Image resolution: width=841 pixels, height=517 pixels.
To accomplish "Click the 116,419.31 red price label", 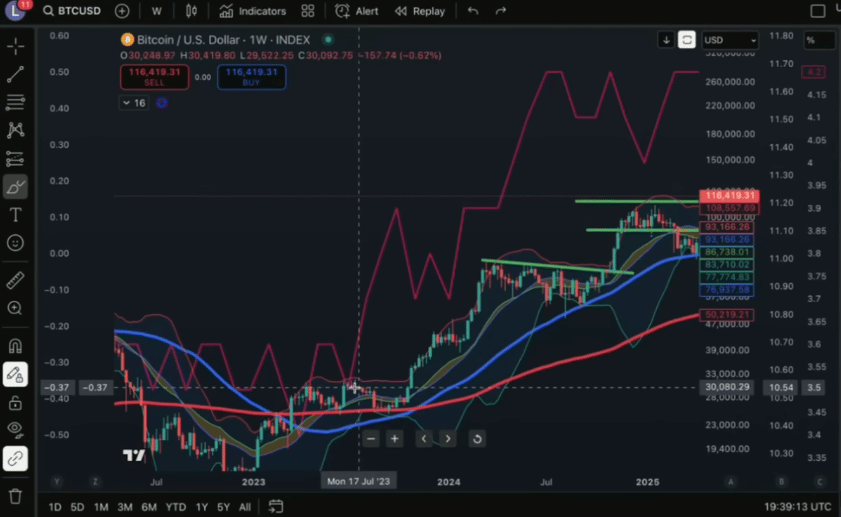I will click(729, 195).
